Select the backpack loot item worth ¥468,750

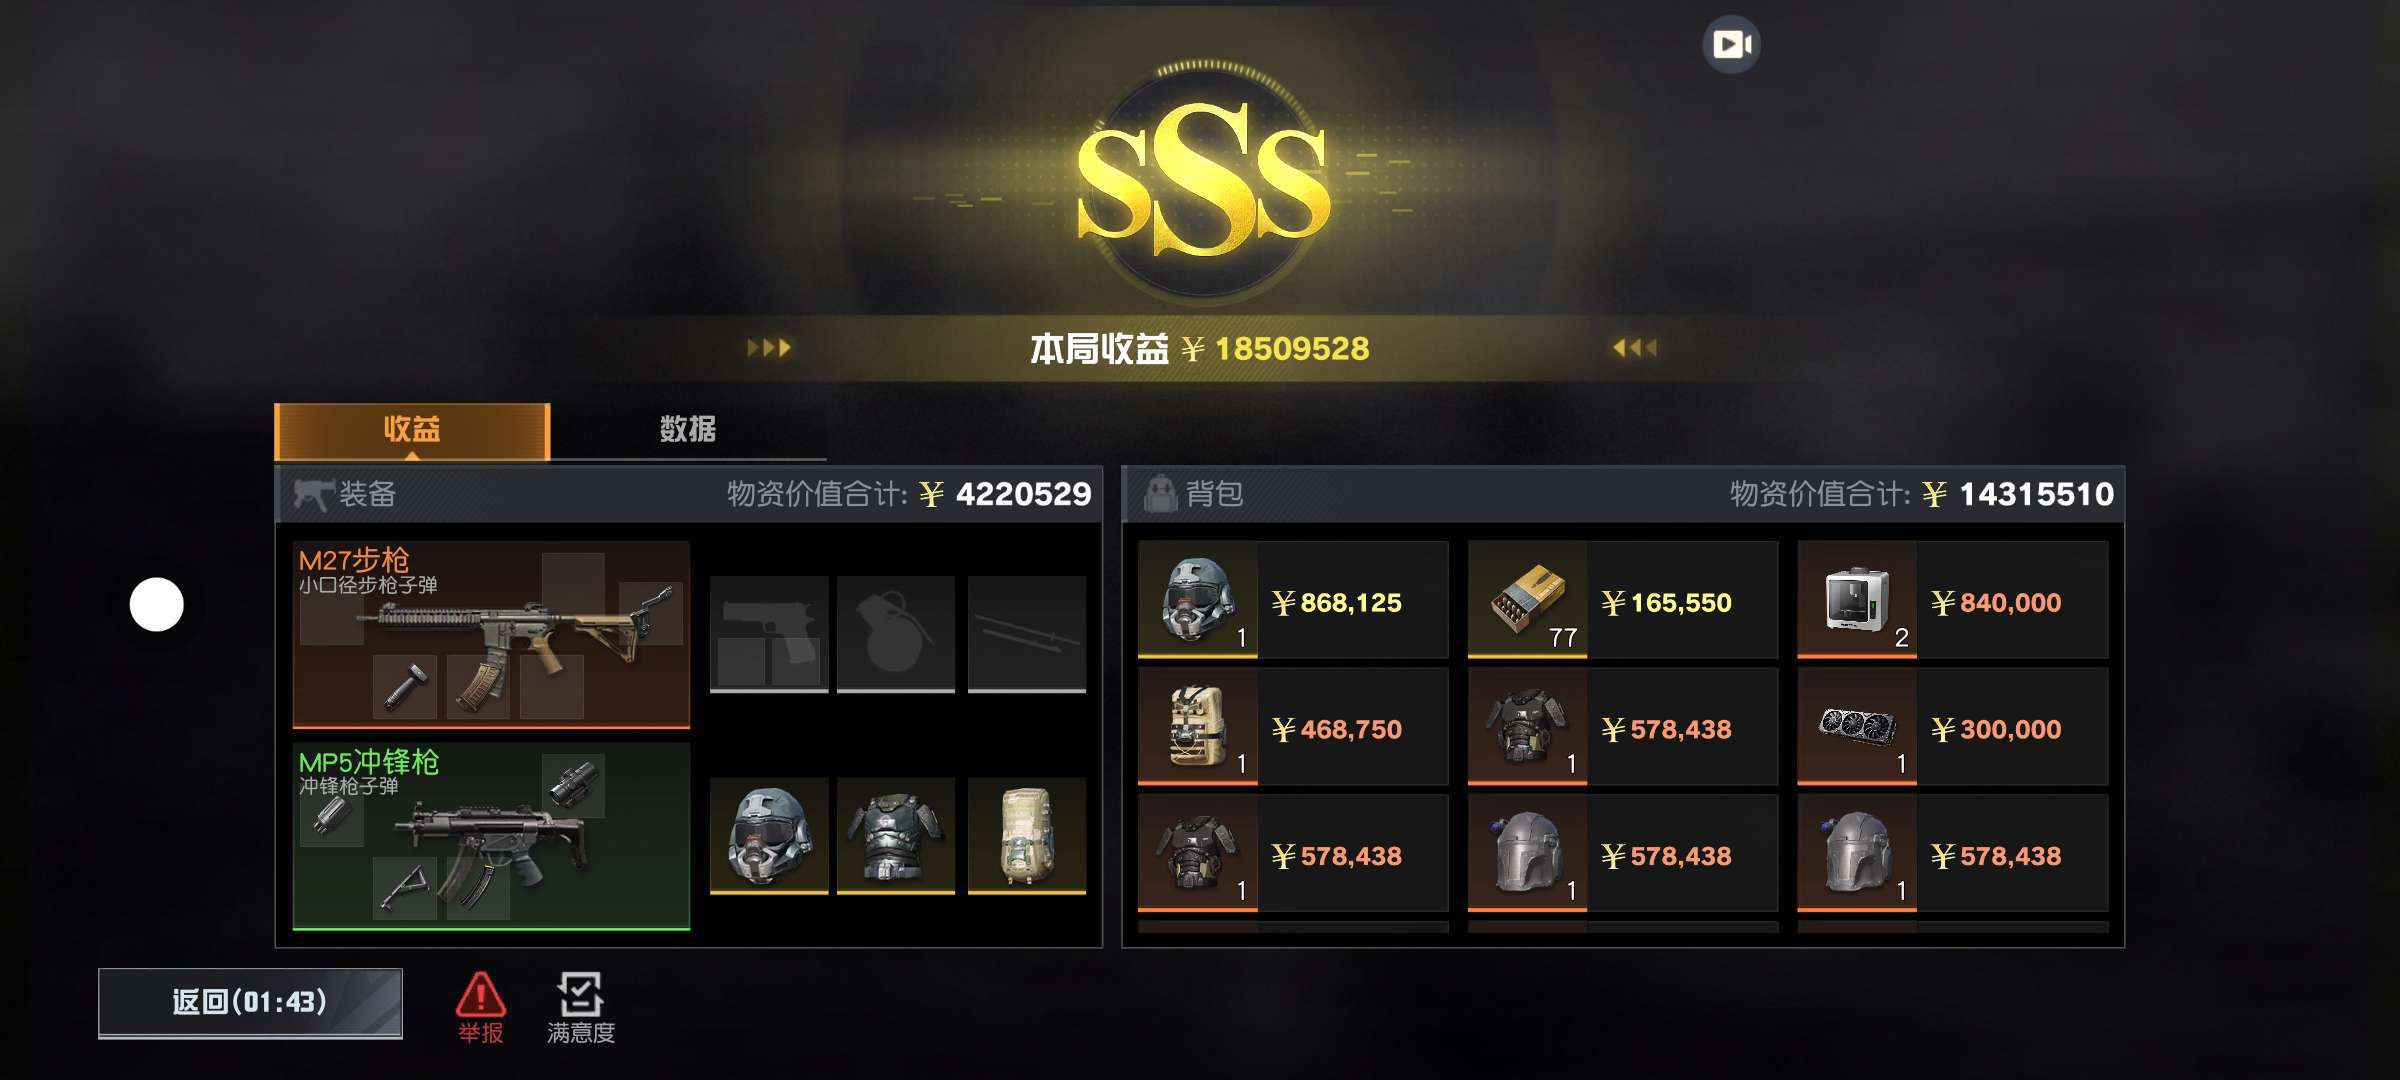1293,727
